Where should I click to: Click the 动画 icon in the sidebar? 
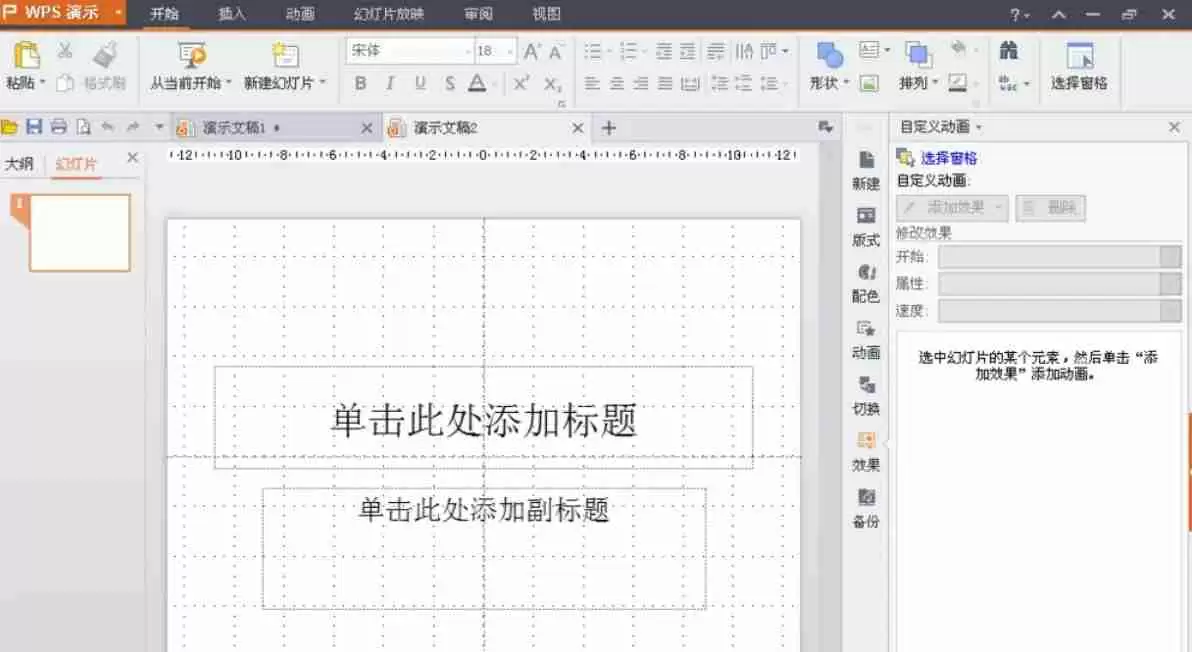click(865, 340)
